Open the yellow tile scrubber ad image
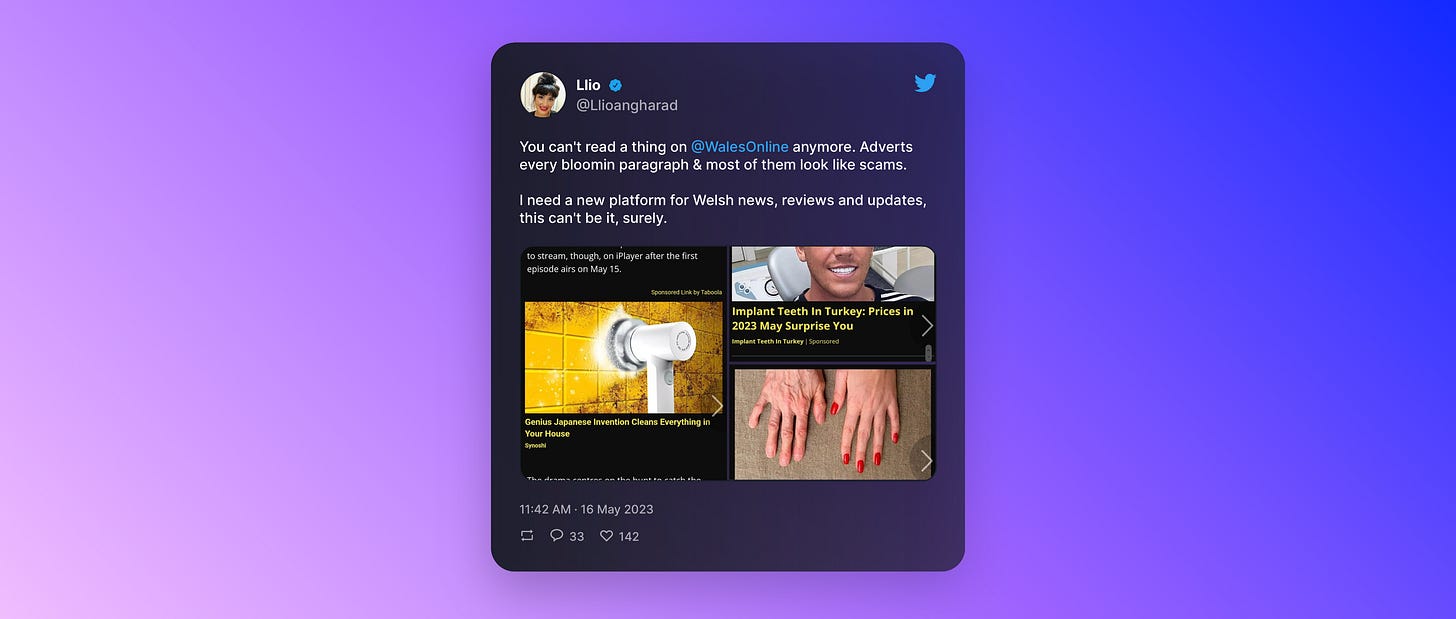This screenshot has width=1456, height=619. (x=624, y=357)
